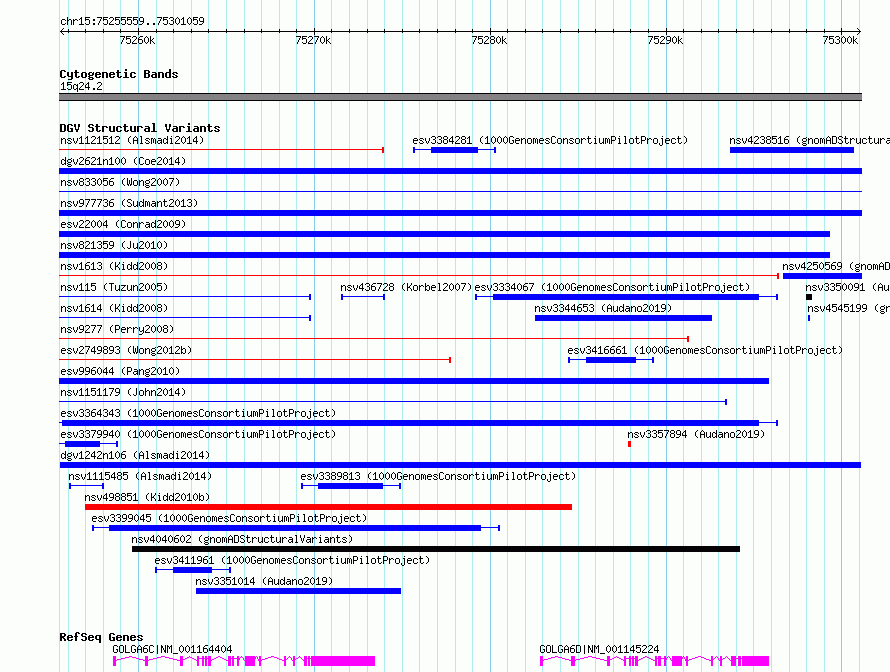Open nsv977736 (Sudmant2013) variant
Viewport: 890px width, 672px height.
129,203
